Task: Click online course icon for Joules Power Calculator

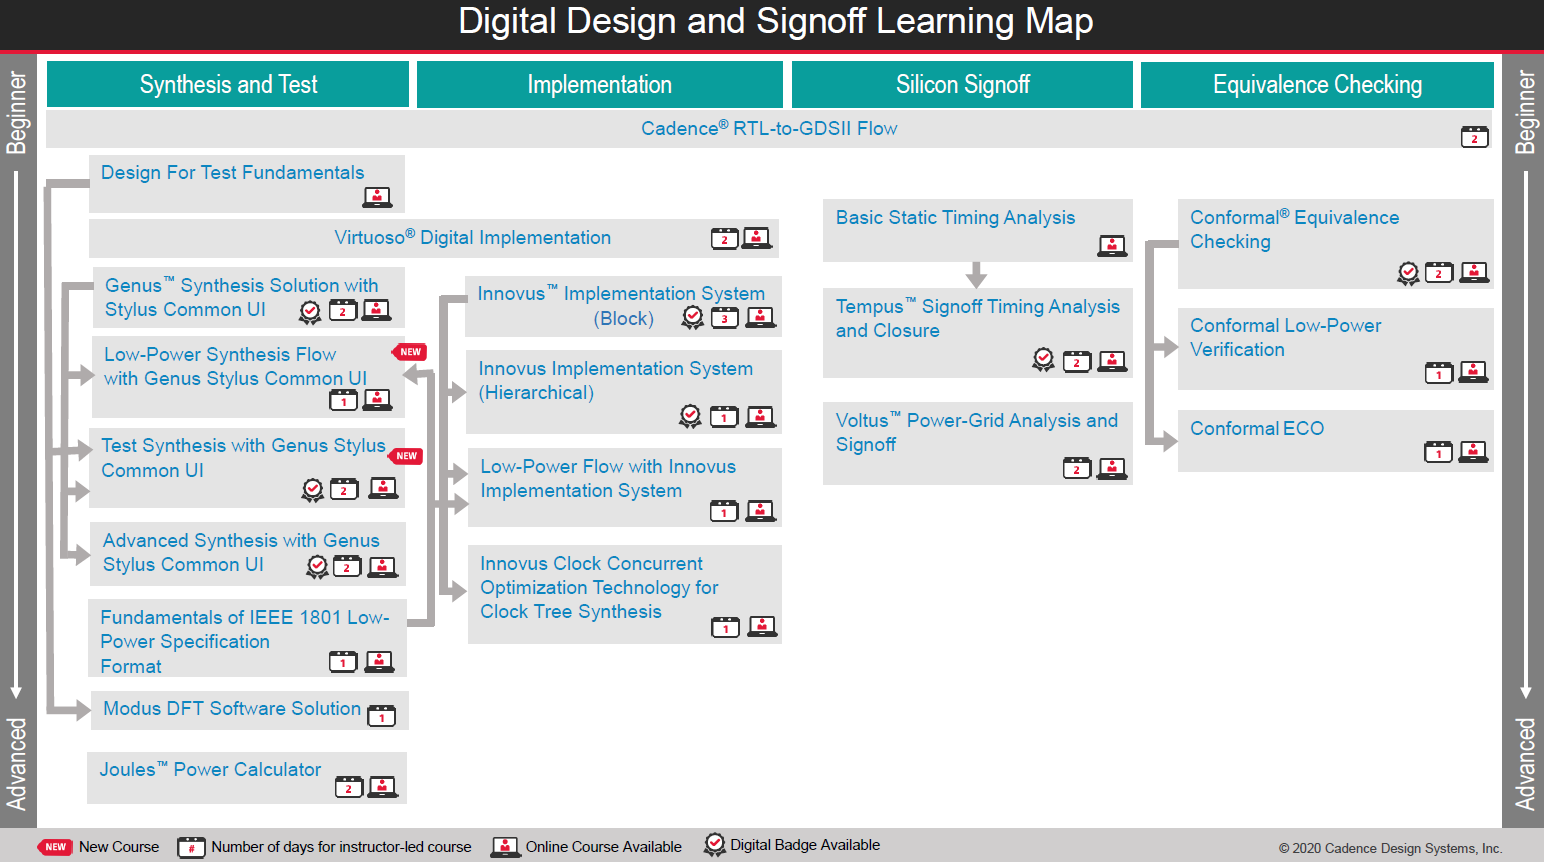Action: [x=383, y=787]
